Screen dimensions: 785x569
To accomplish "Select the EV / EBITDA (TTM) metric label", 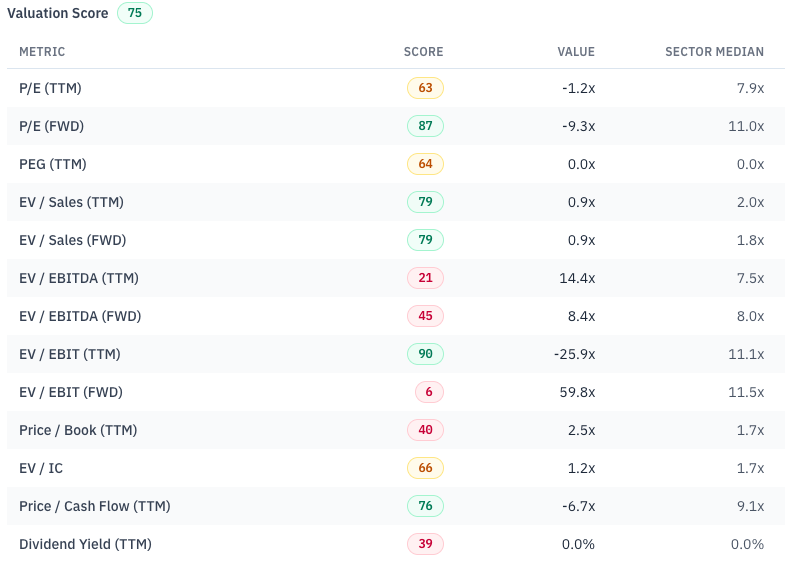I will click(79, 278).
